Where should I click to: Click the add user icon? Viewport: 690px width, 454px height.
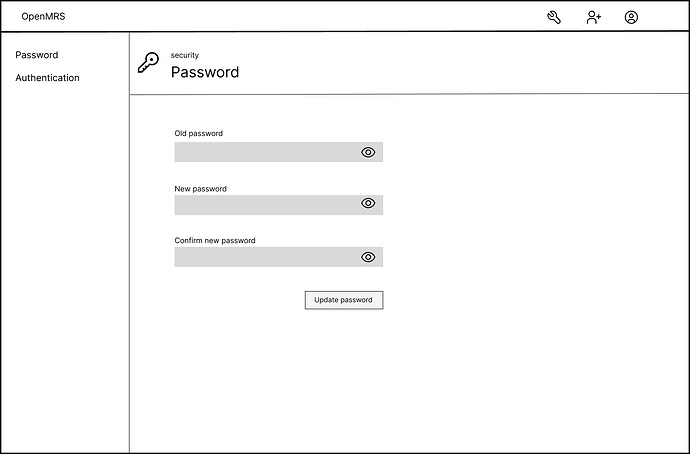coord(594,17)
